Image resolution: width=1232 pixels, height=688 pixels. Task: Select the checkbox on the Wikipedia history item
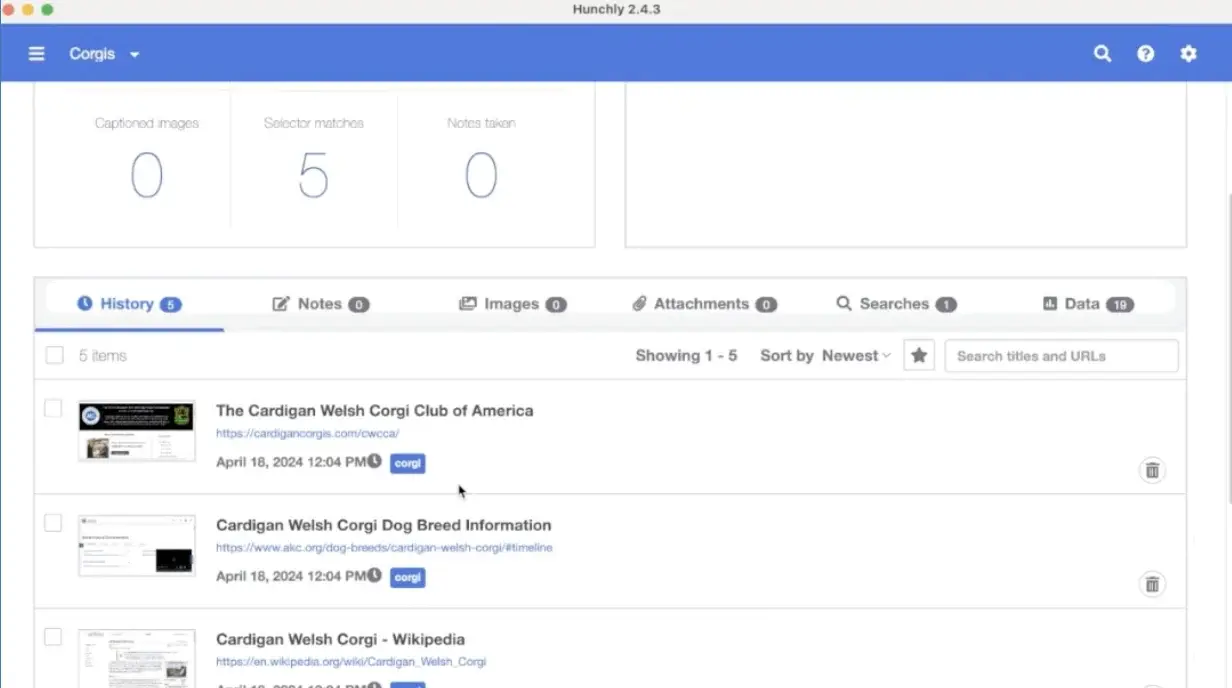pos(54,636)
